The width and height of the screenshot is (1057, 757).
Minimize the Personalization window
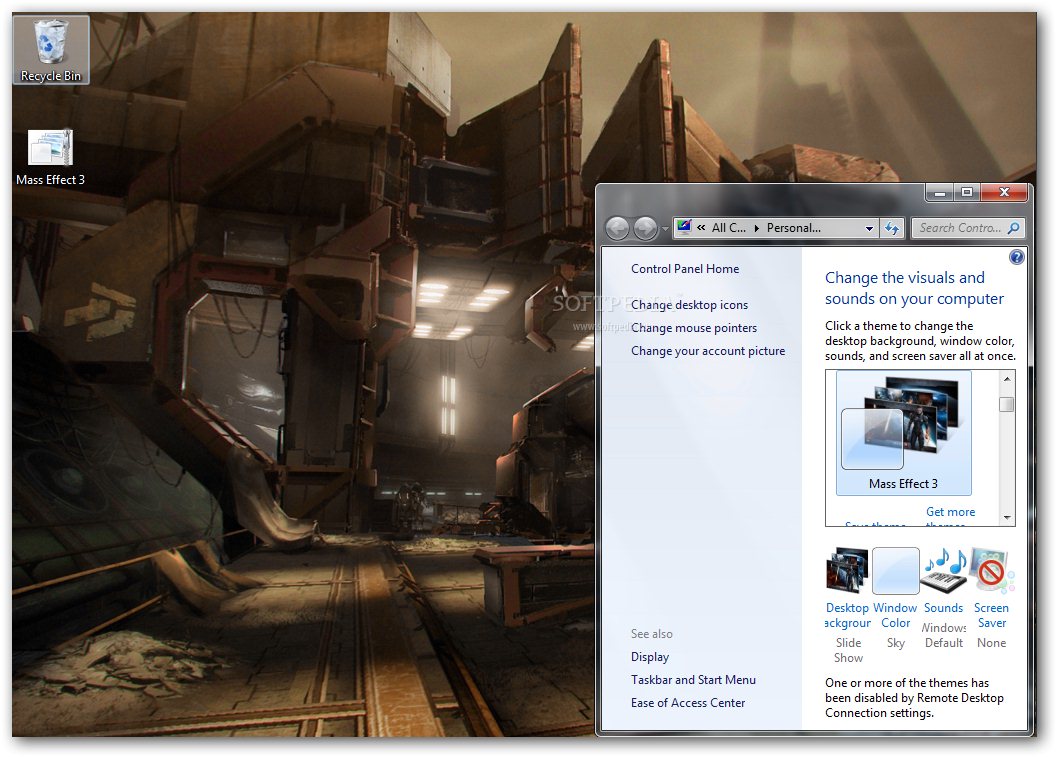point(940,193)
